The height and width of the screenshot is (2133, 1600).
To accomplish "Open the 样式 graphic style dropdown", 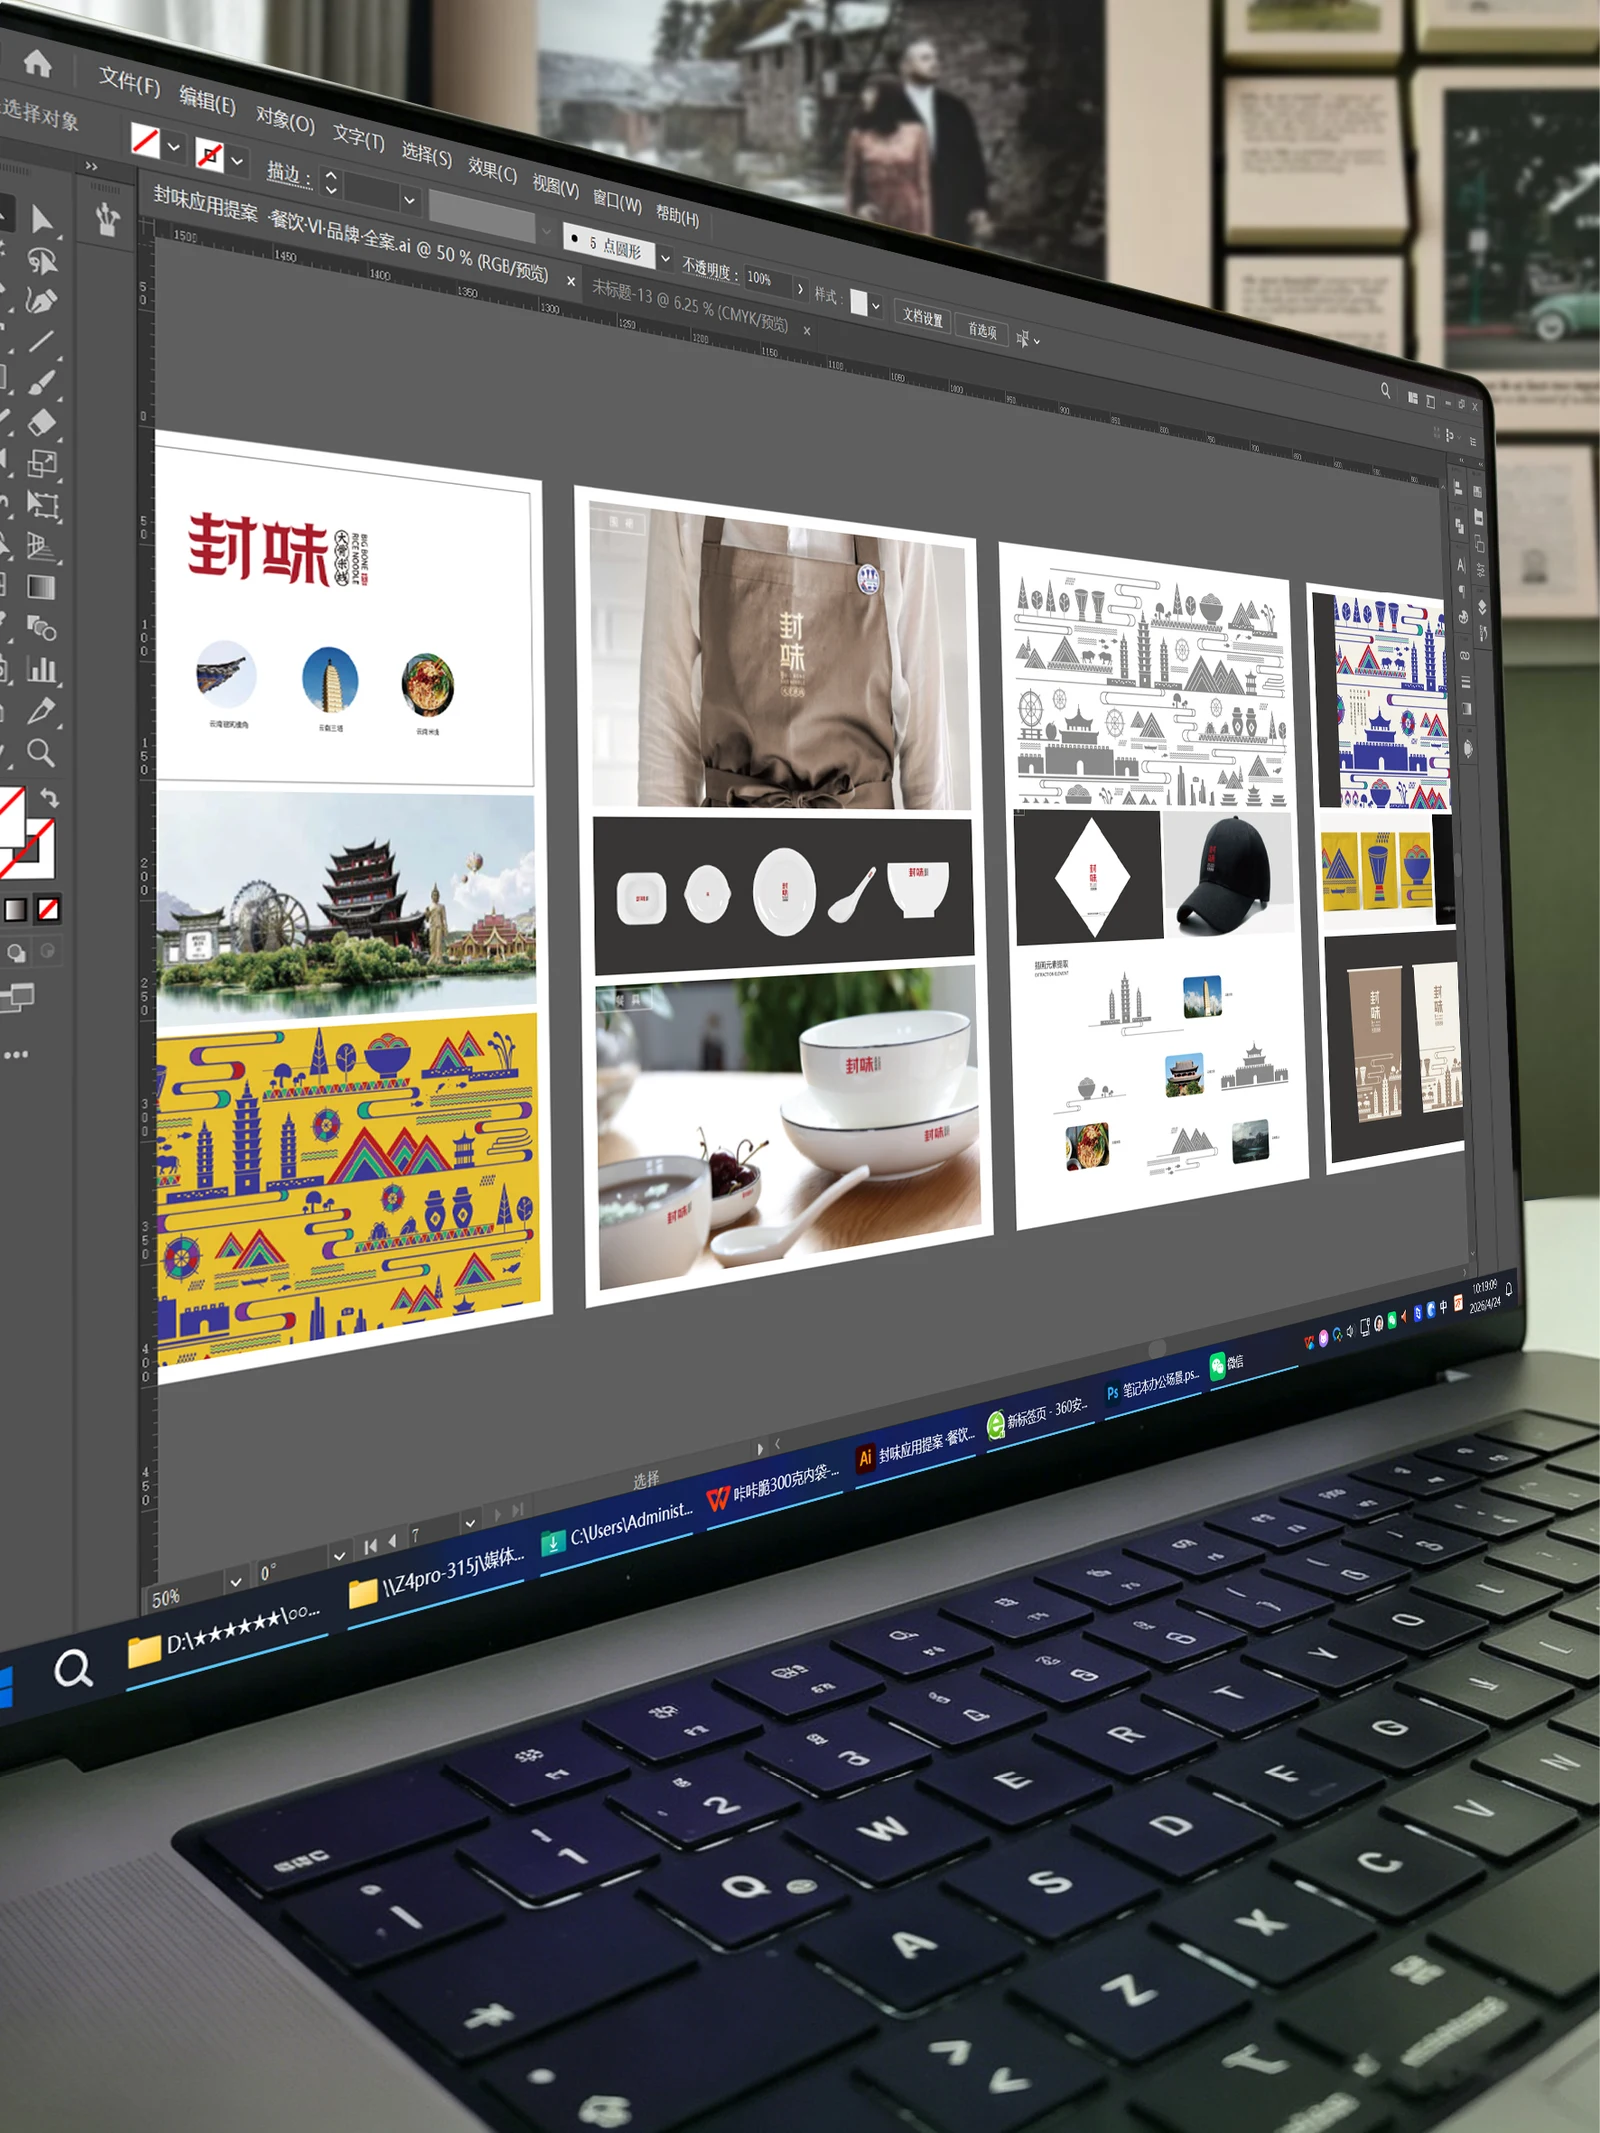I will (x=876, y=306).
